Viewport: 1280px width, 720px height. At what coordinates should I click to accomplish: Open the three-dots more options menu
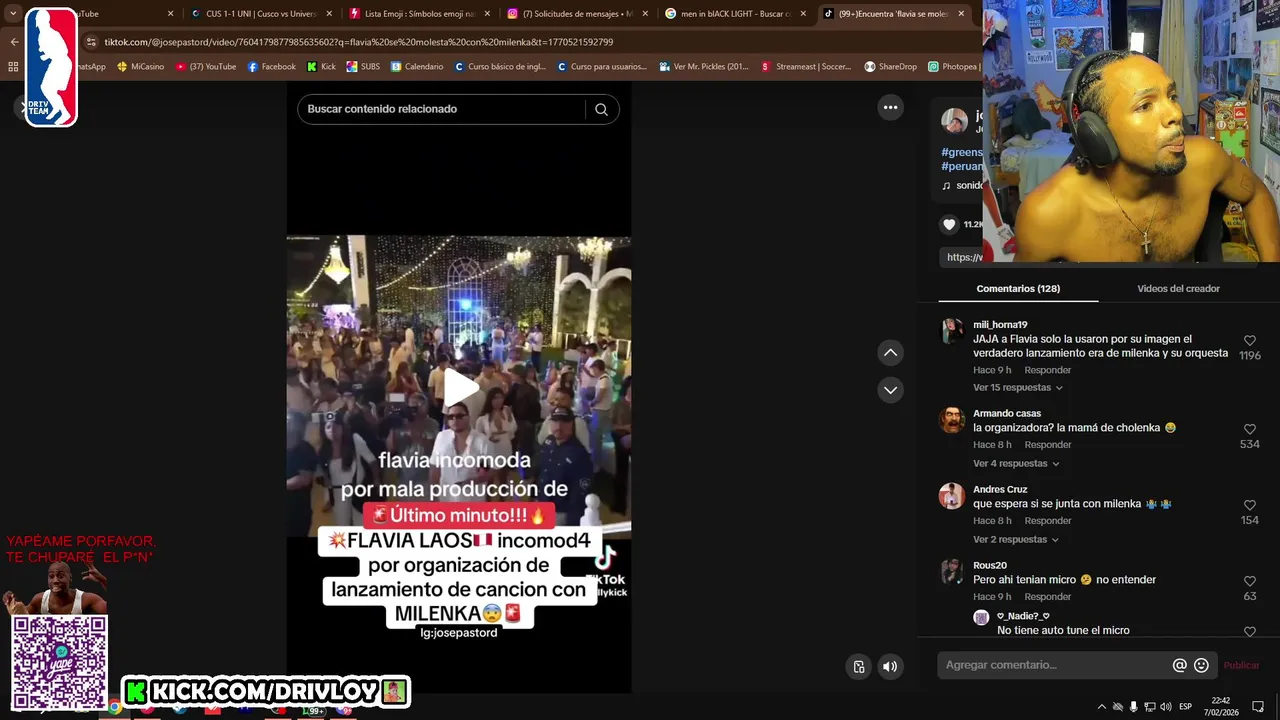pos(890,107)
